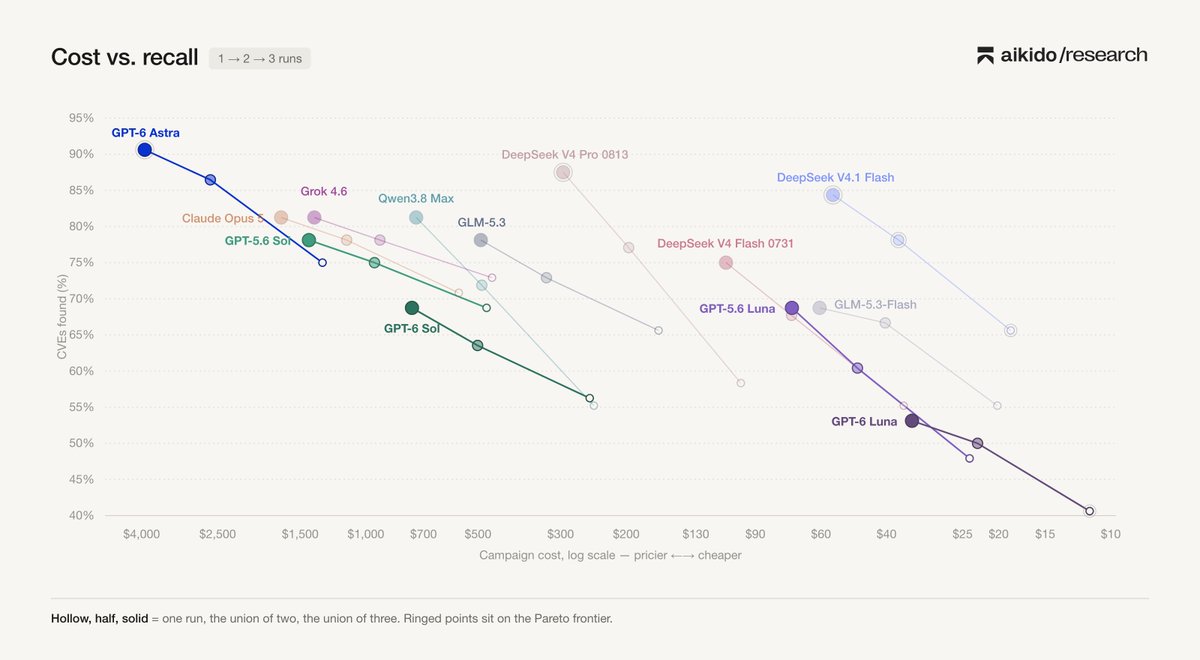The height and width of the screenshot is (660, 1200).
Task: Select the ringed DeepSeek V4.1 Flash marker
Action: click(x=833, y=195)
